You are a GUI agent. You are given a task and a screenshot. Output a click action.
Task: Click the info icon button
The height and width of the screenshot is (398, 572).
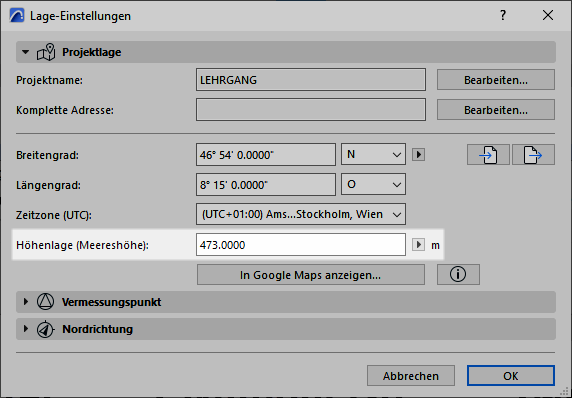(x=458, y=274)
